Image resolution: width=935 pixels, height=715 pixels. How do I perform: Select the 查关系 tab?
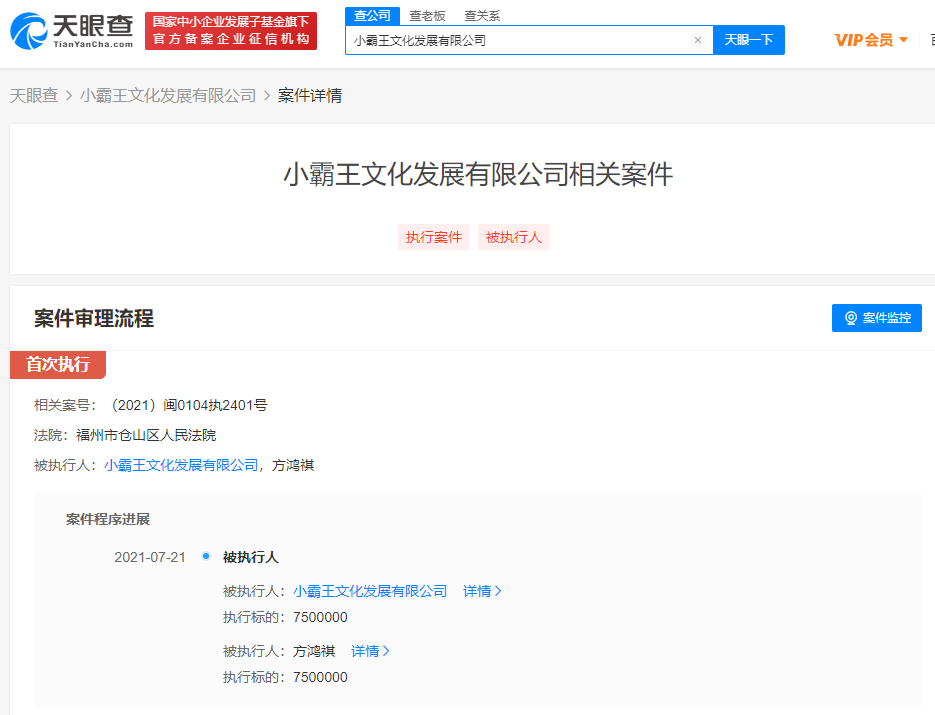[482, 16]
